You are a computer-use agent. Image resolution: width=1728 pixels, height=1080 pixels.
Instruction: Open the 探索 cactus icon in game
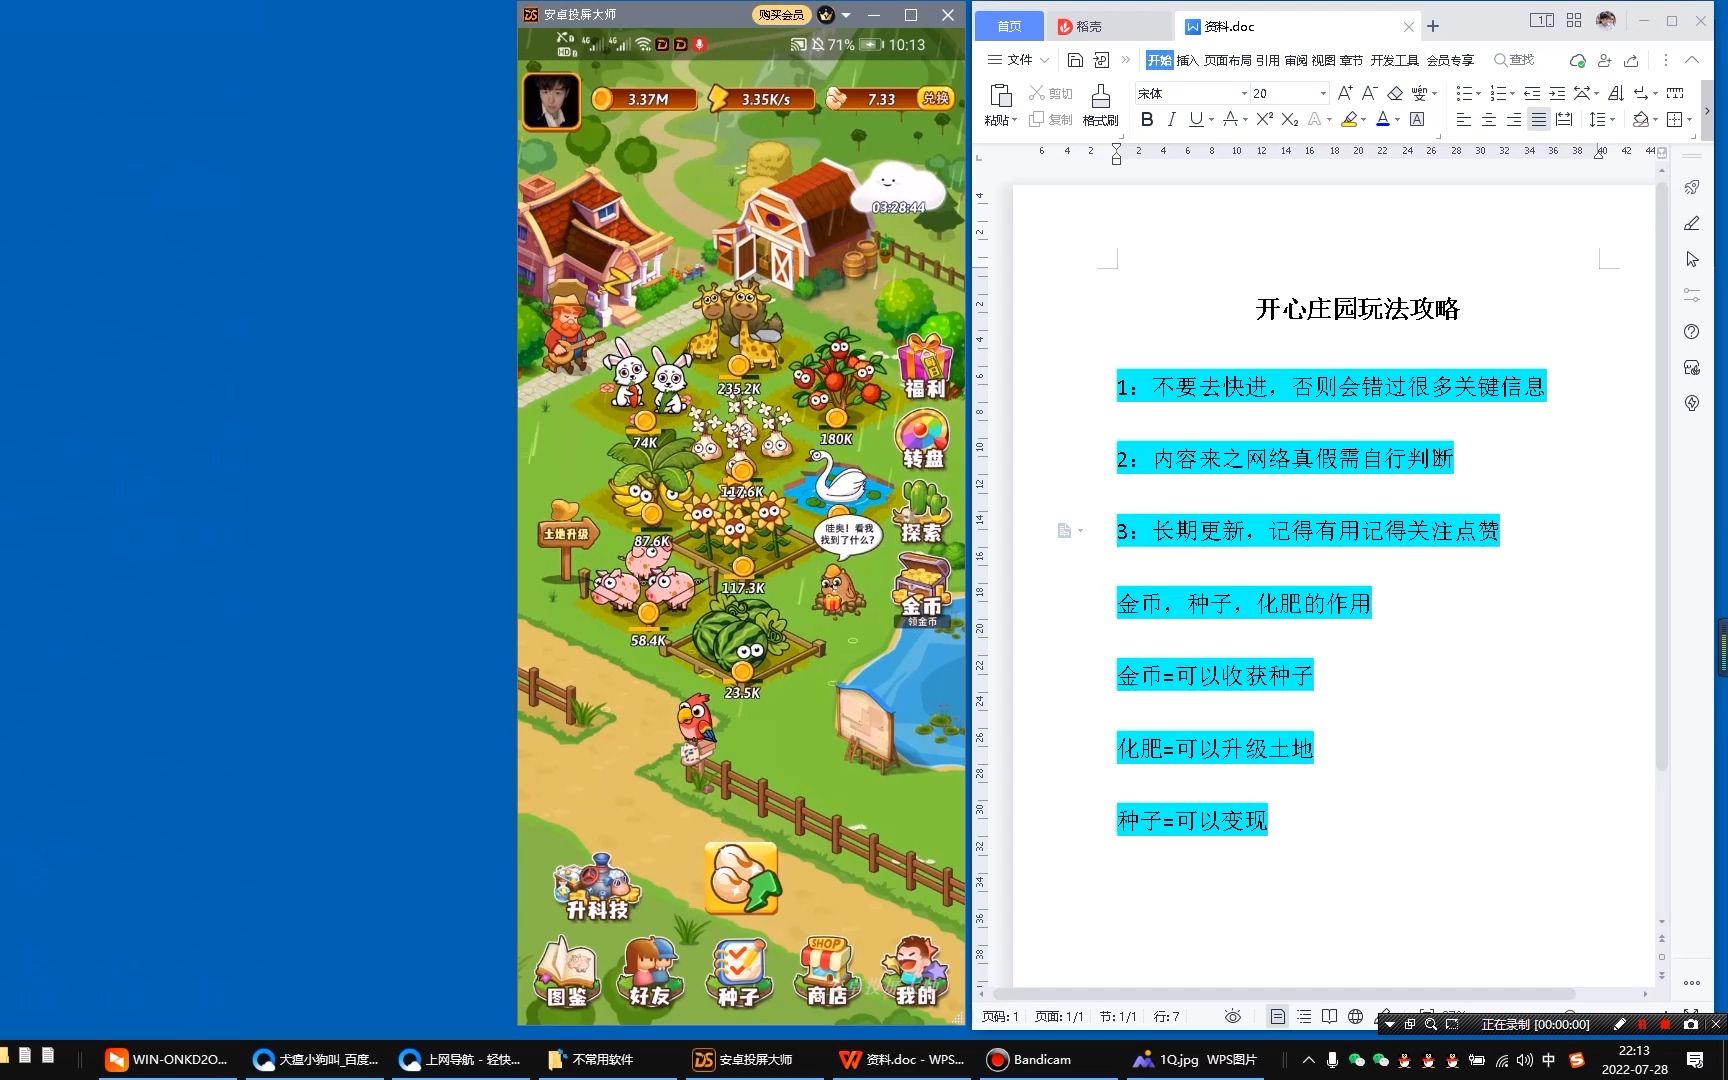(x=922, y=512)
